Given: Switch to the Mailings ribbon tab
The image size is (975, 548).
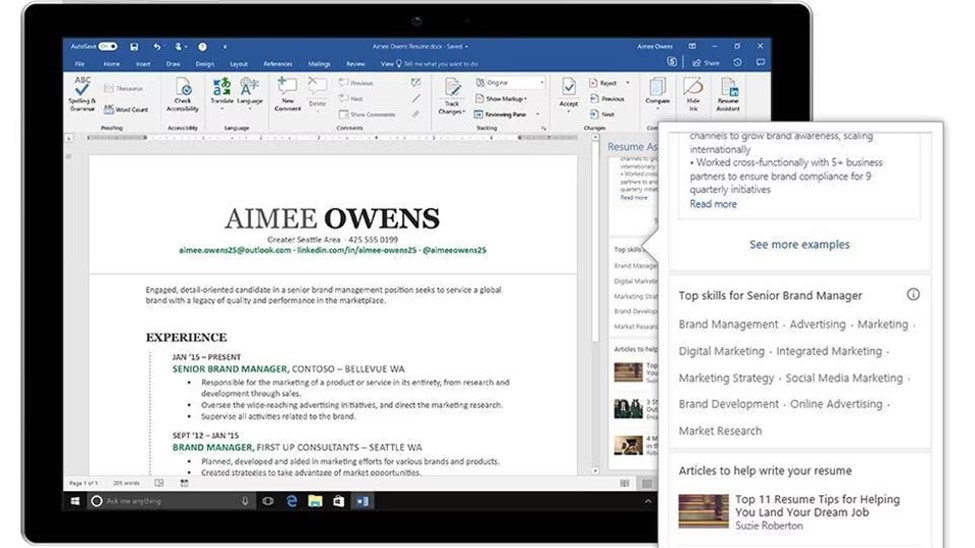Looking at the screenshot, I should [x=319, y=63].
